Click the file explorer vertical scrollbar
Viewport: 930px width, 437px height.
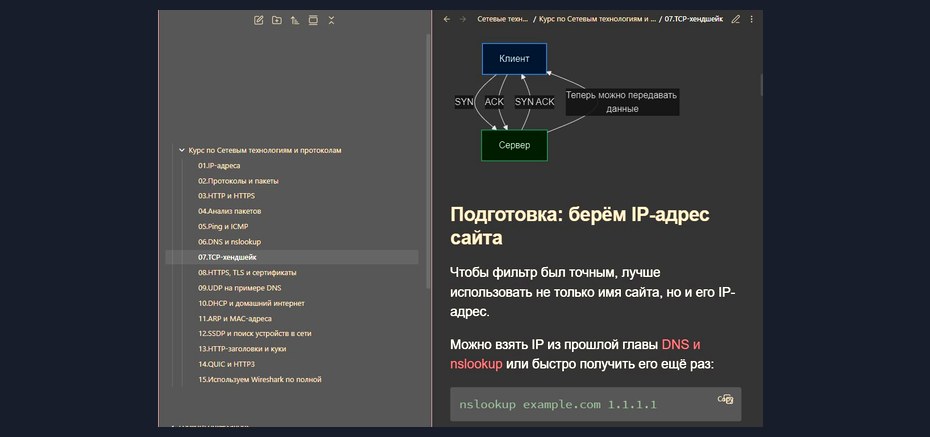point(428,160)
